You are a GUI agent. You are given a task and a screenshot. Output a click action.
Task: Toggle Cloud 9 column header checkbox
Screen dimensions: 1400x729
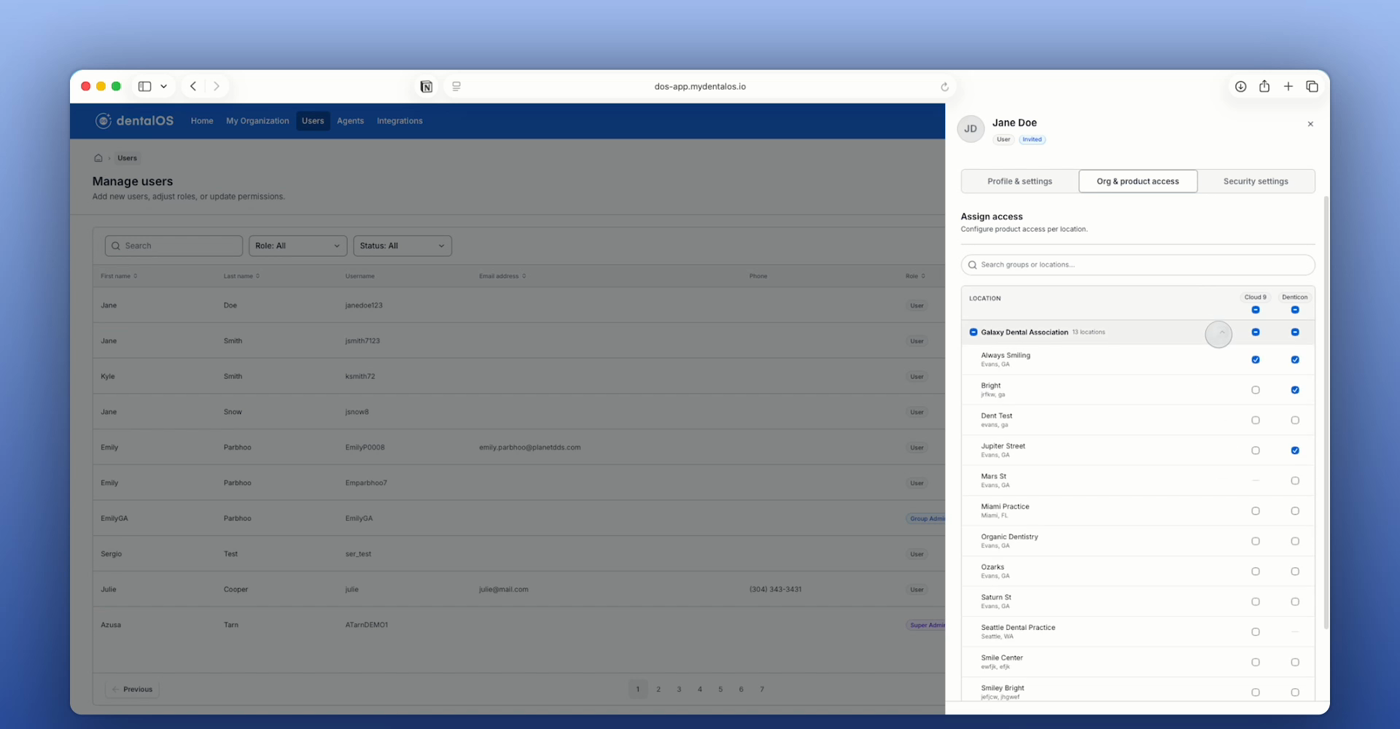pyautogui.click(x=1255, y=310)
